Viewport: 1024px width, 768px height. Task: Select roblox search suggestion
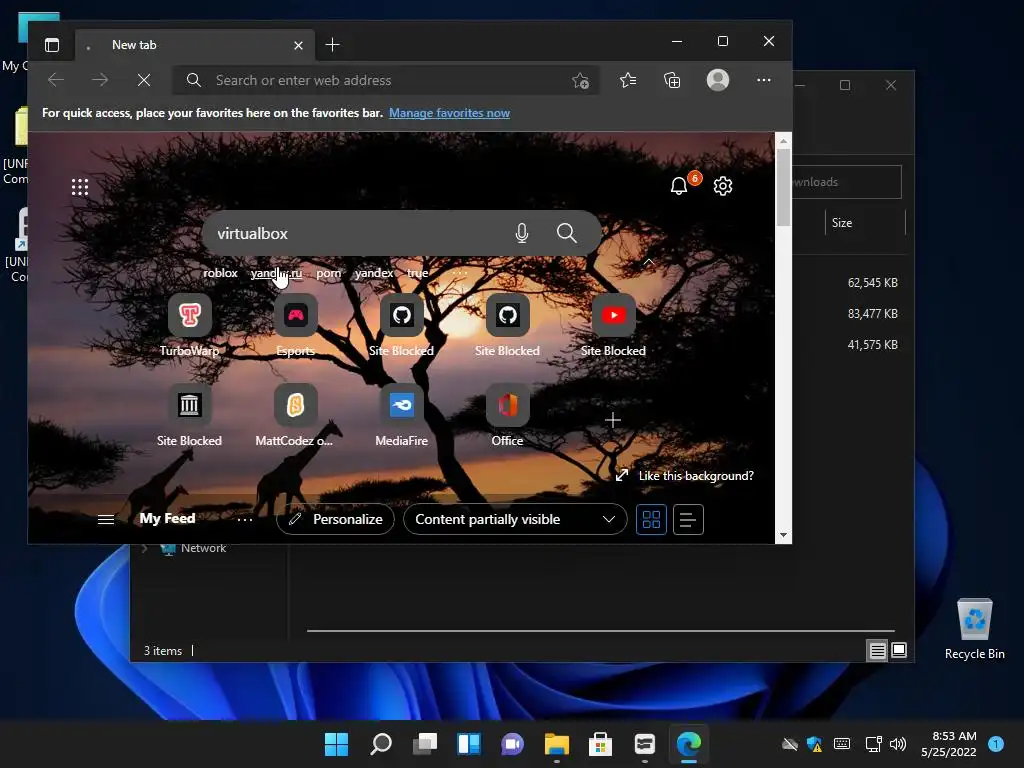point(220,273)
